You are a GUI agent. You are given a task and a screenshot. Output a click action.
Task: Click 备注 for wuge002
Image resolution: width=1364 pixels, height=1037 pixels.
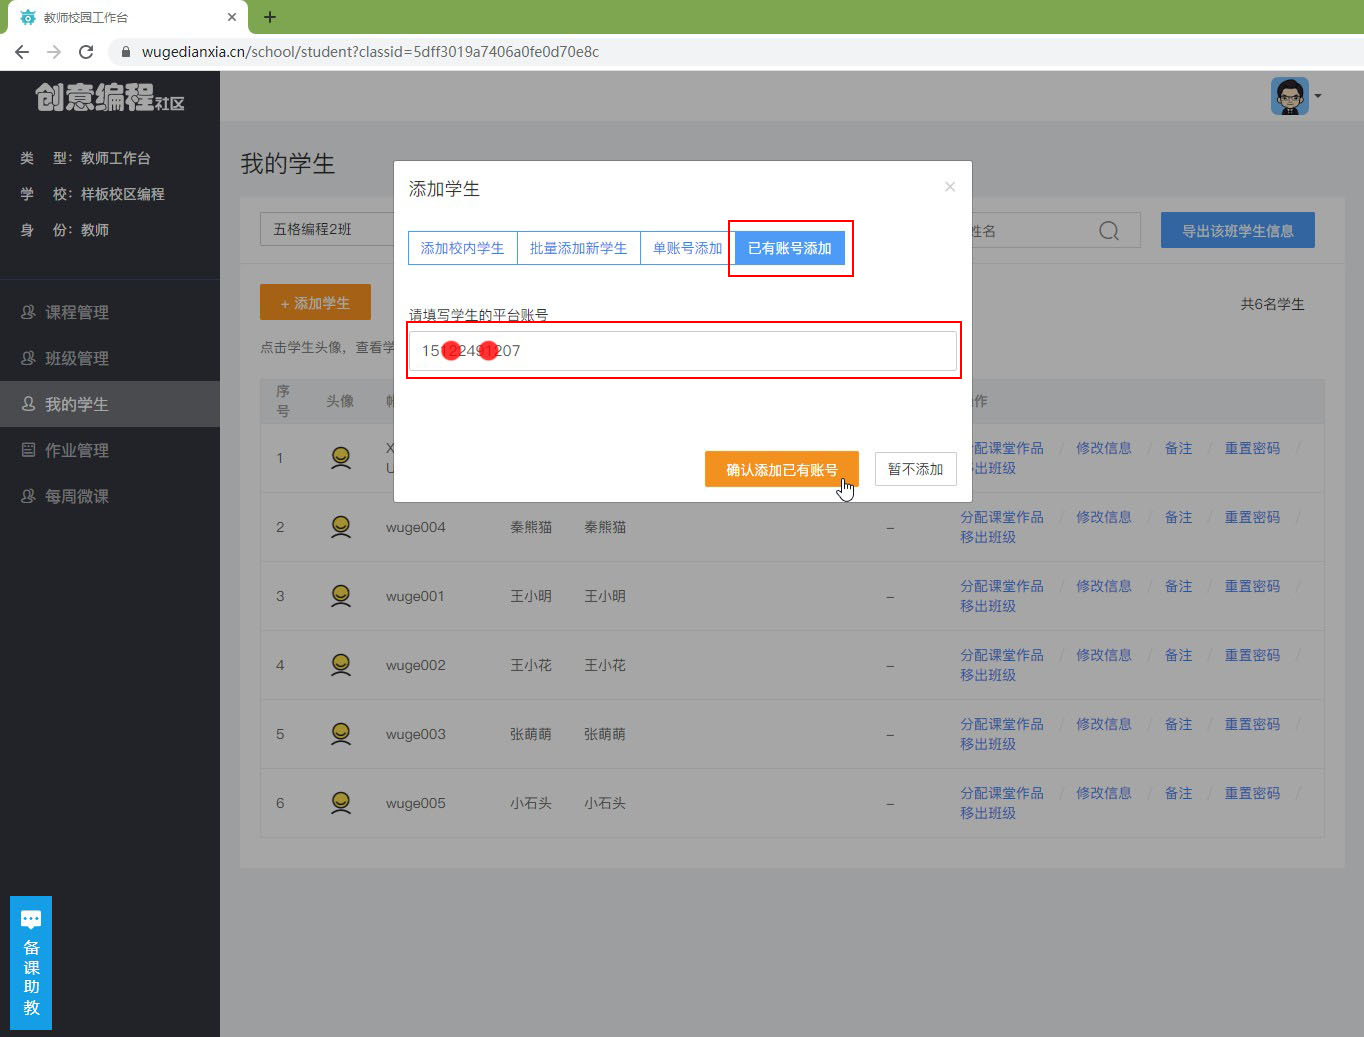click(x=1178, y=655)
